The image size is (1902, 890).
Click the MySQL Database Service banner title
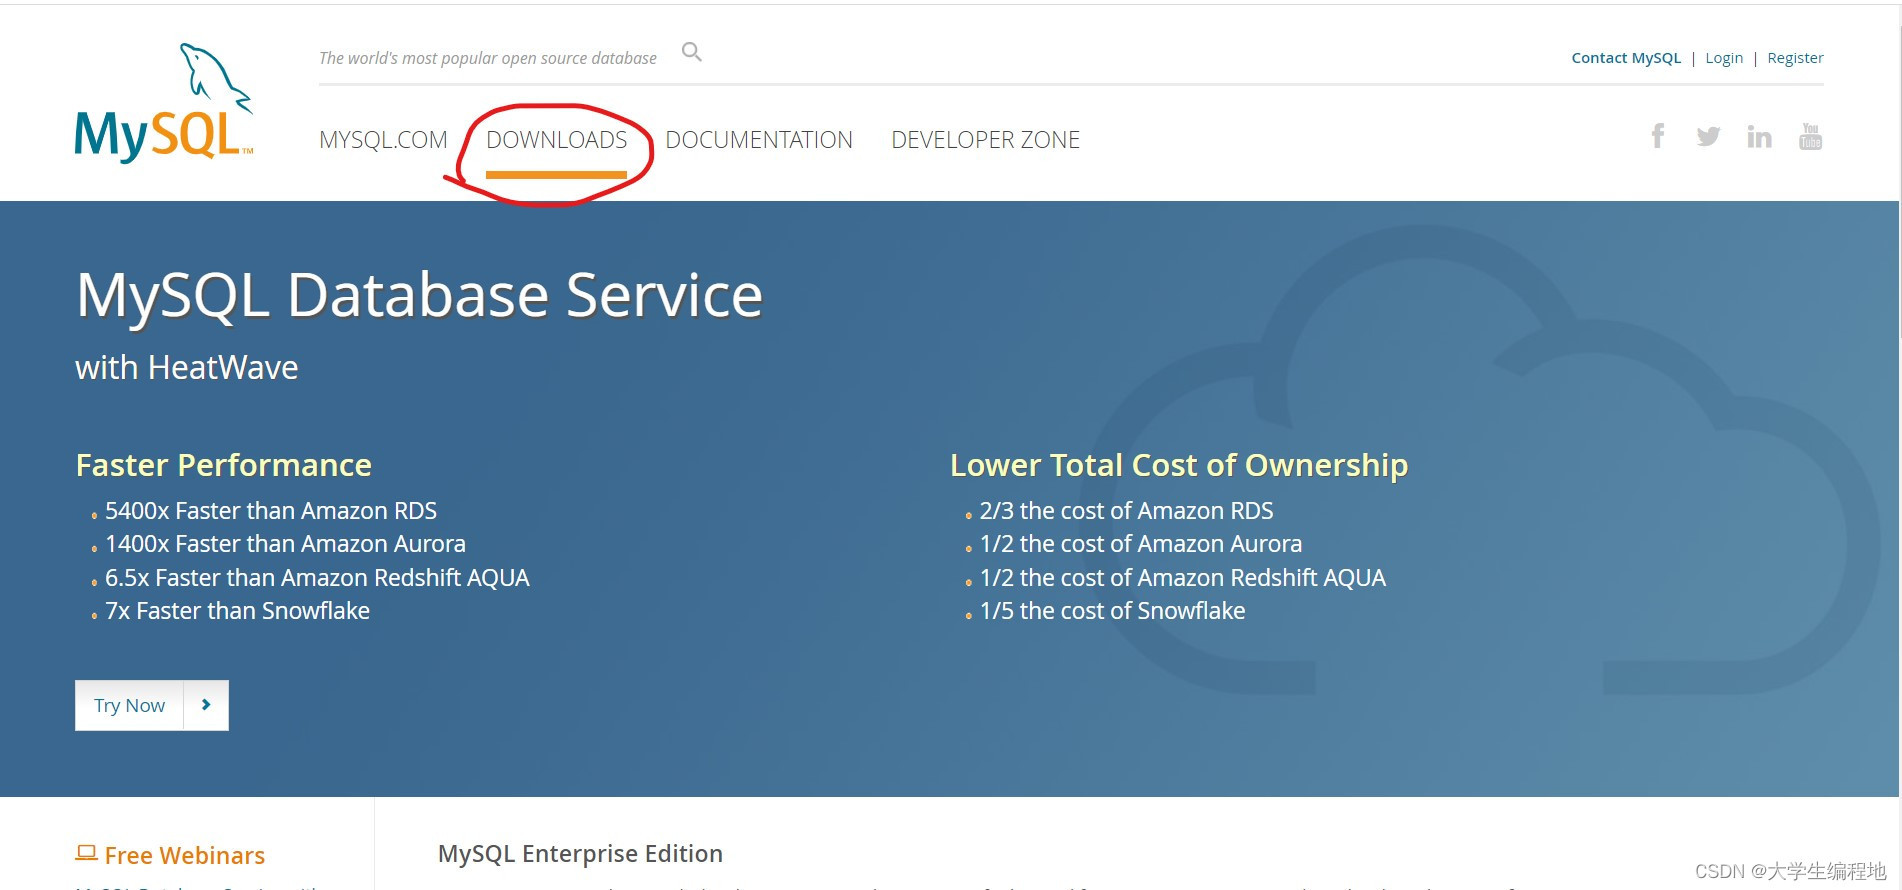[x=419, y=296]
